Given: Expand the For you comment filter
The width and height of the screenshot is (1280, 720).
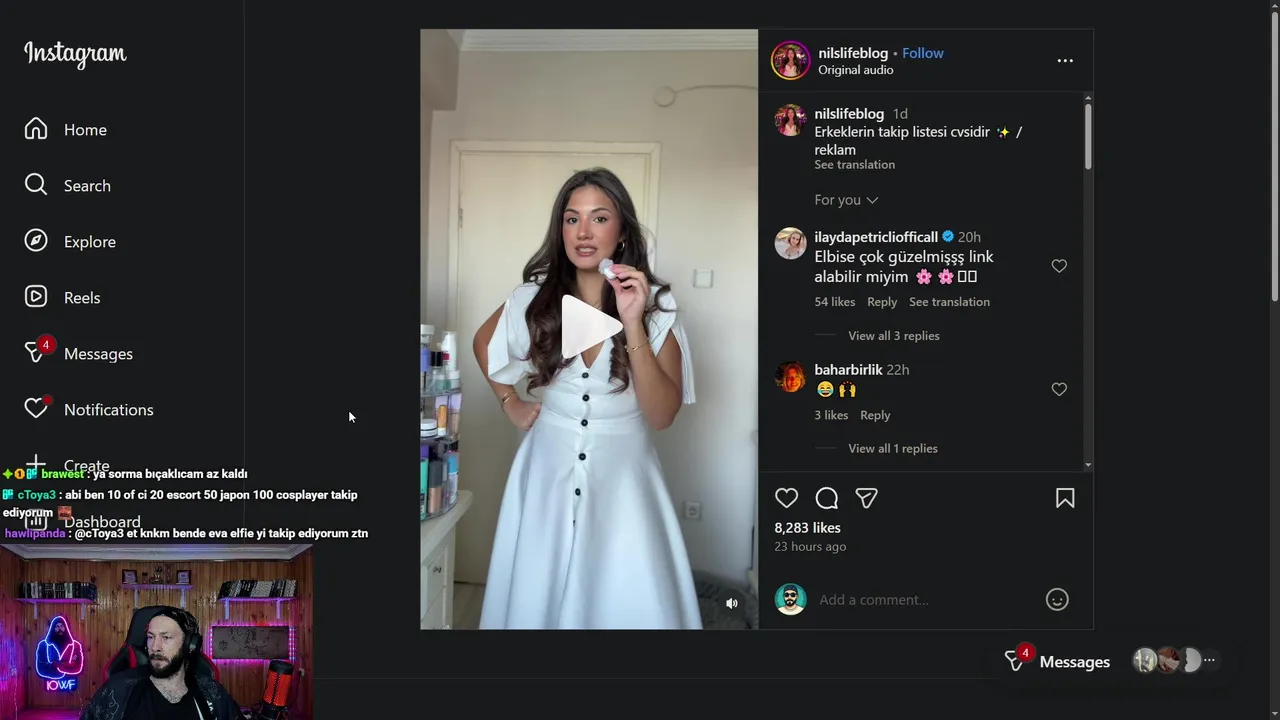Looking at the screenshot, I should point(846,200).
